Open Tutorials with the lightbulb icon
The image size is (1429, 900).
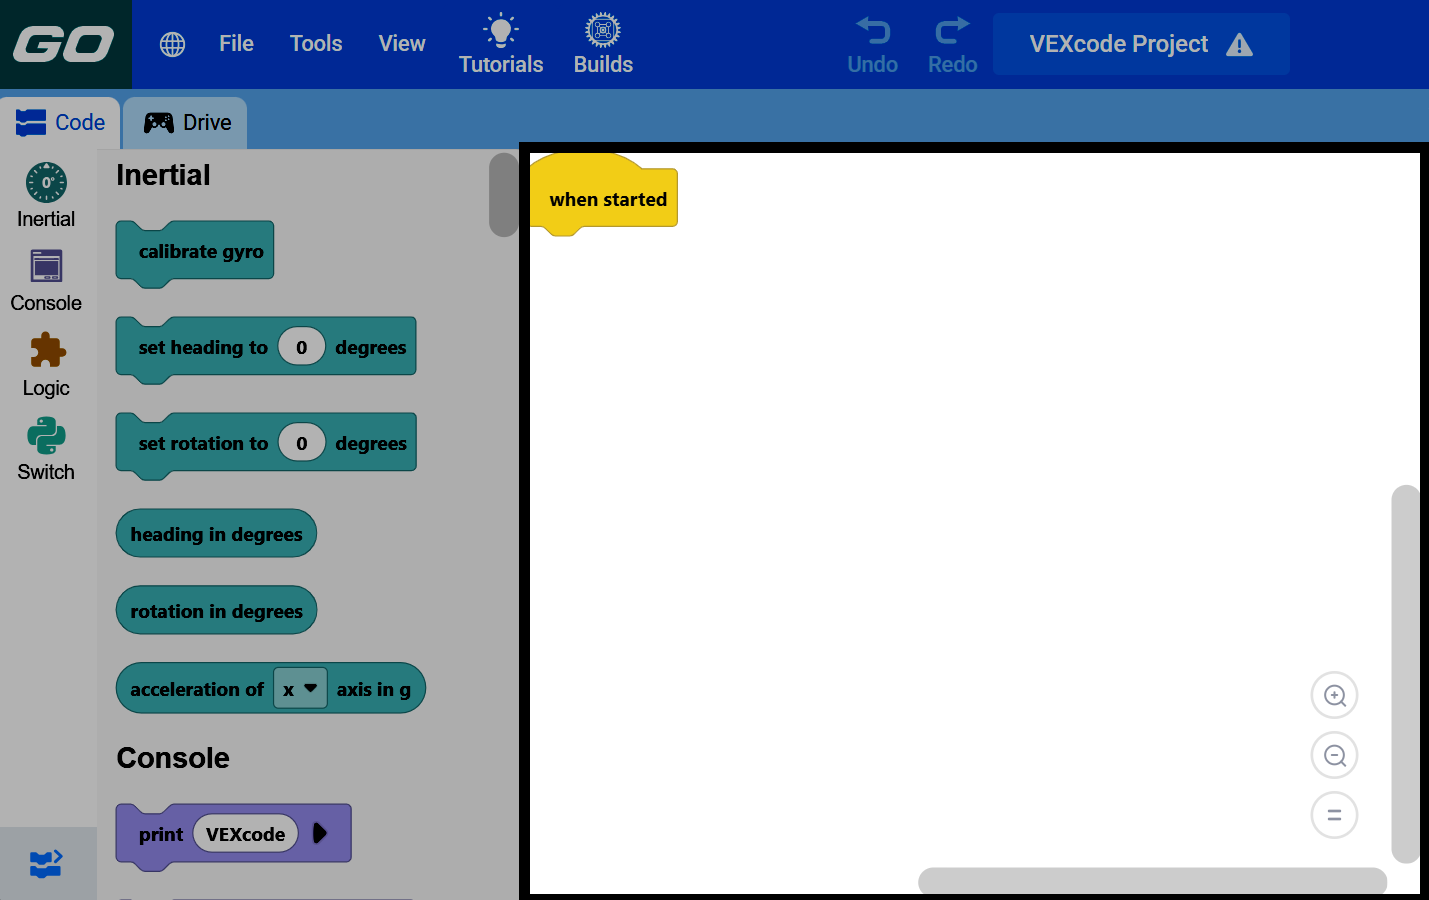pyautogui.click(x=501, y=44)
